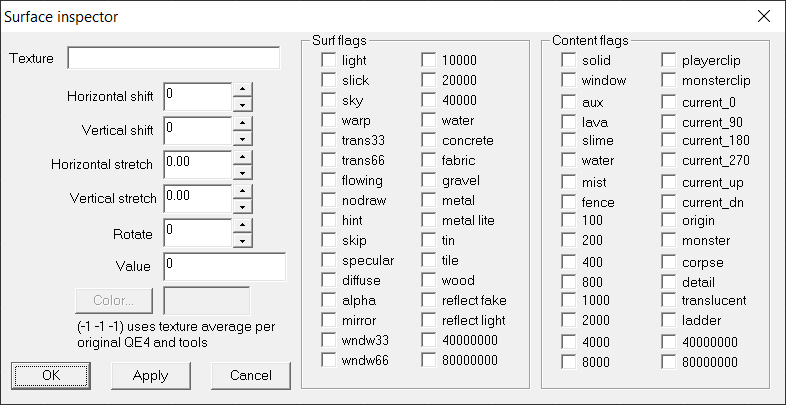The width and height of the screenshot is (786, 405).
Task: Click the Texture name input field
Action: tap(173, 58)
